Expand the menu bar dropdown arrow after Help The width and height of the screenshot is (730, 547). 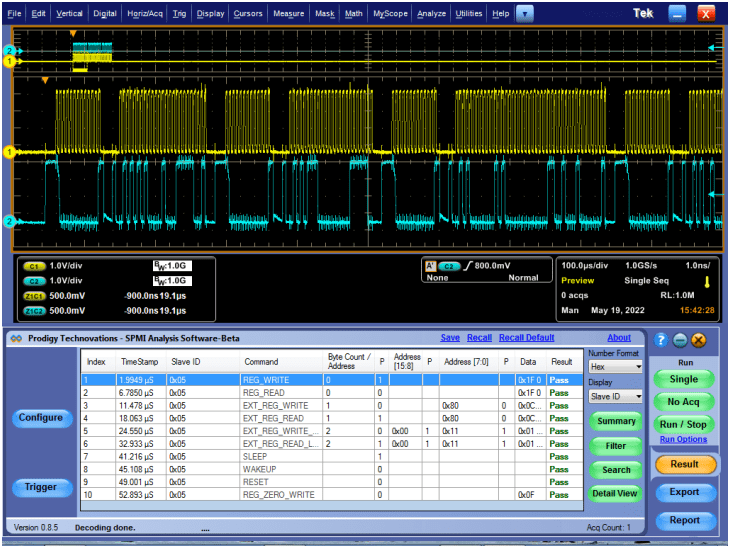click(525, 14)
